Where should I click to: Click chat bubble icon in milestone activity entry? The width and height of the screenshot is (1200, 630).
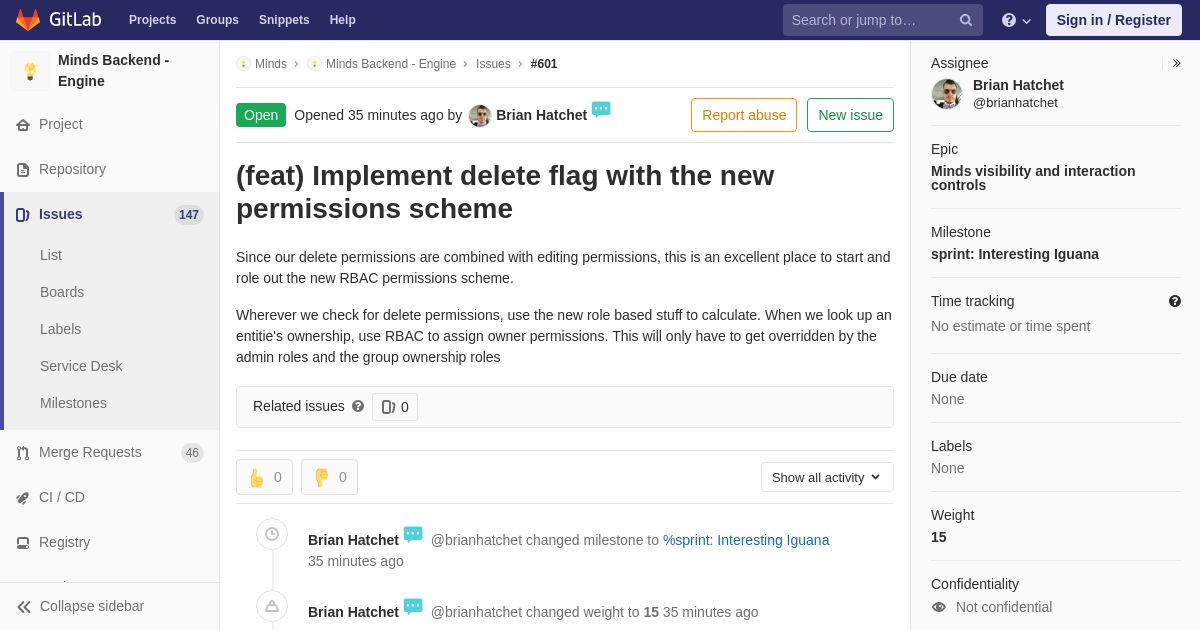coord(413,534)
